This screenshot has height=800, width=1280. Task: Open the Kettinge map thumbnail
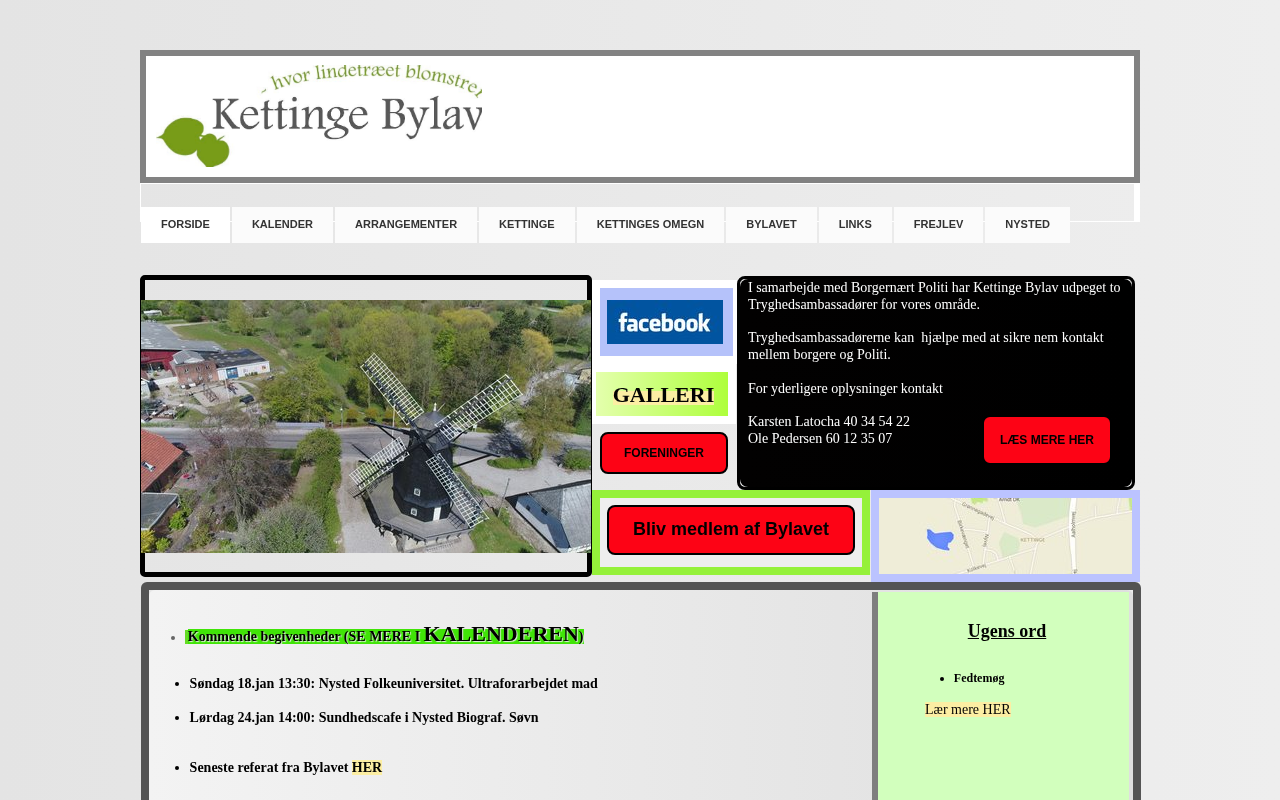1005,536
